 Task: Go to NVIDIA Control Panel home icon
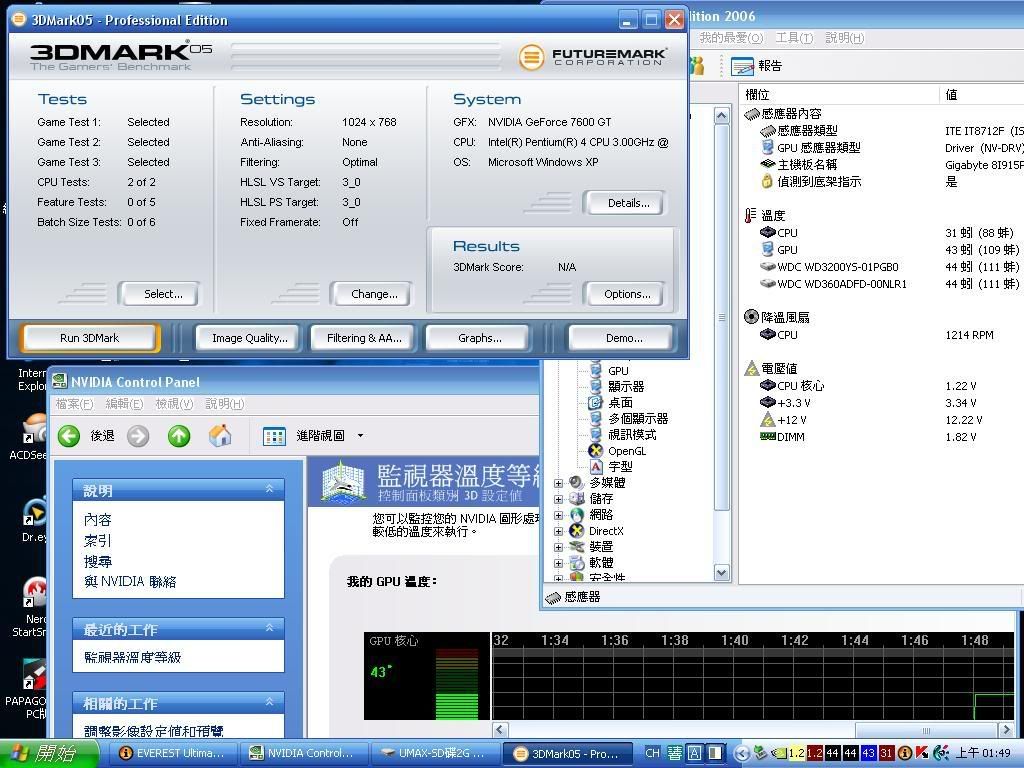click(220, 435)
